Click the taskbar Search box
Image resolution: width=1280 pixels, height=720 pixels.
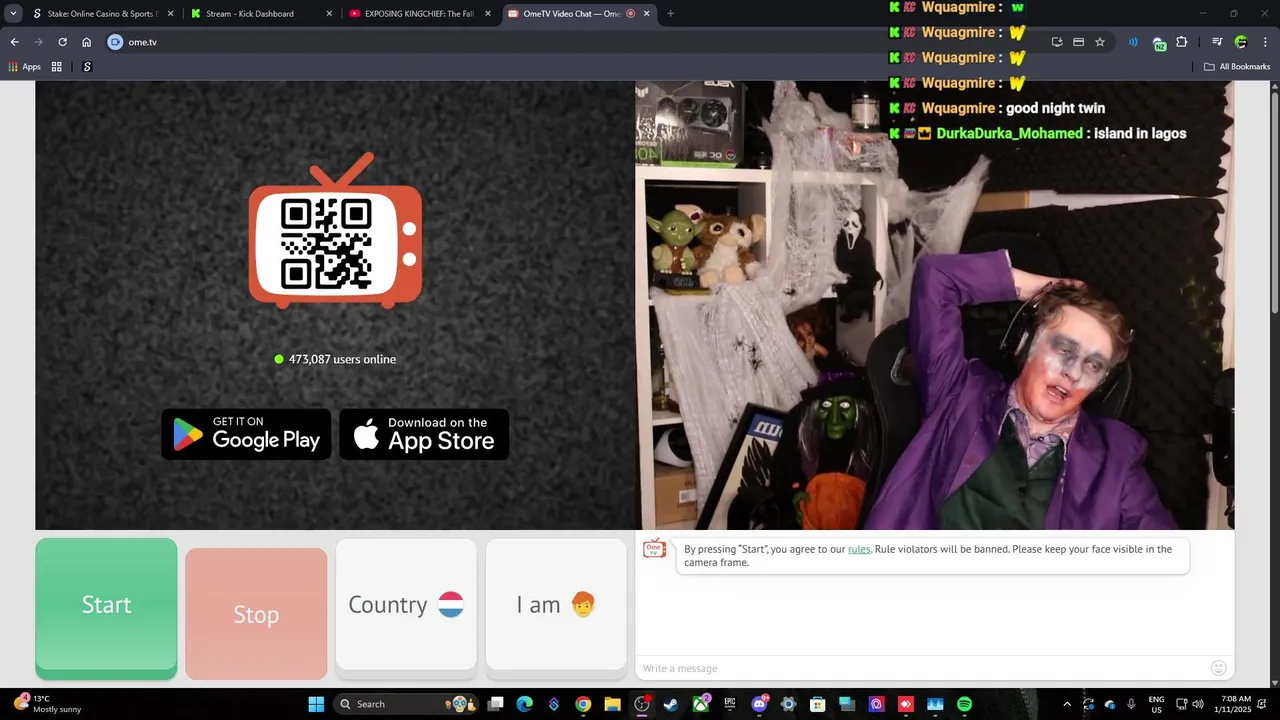click(405, 704)
